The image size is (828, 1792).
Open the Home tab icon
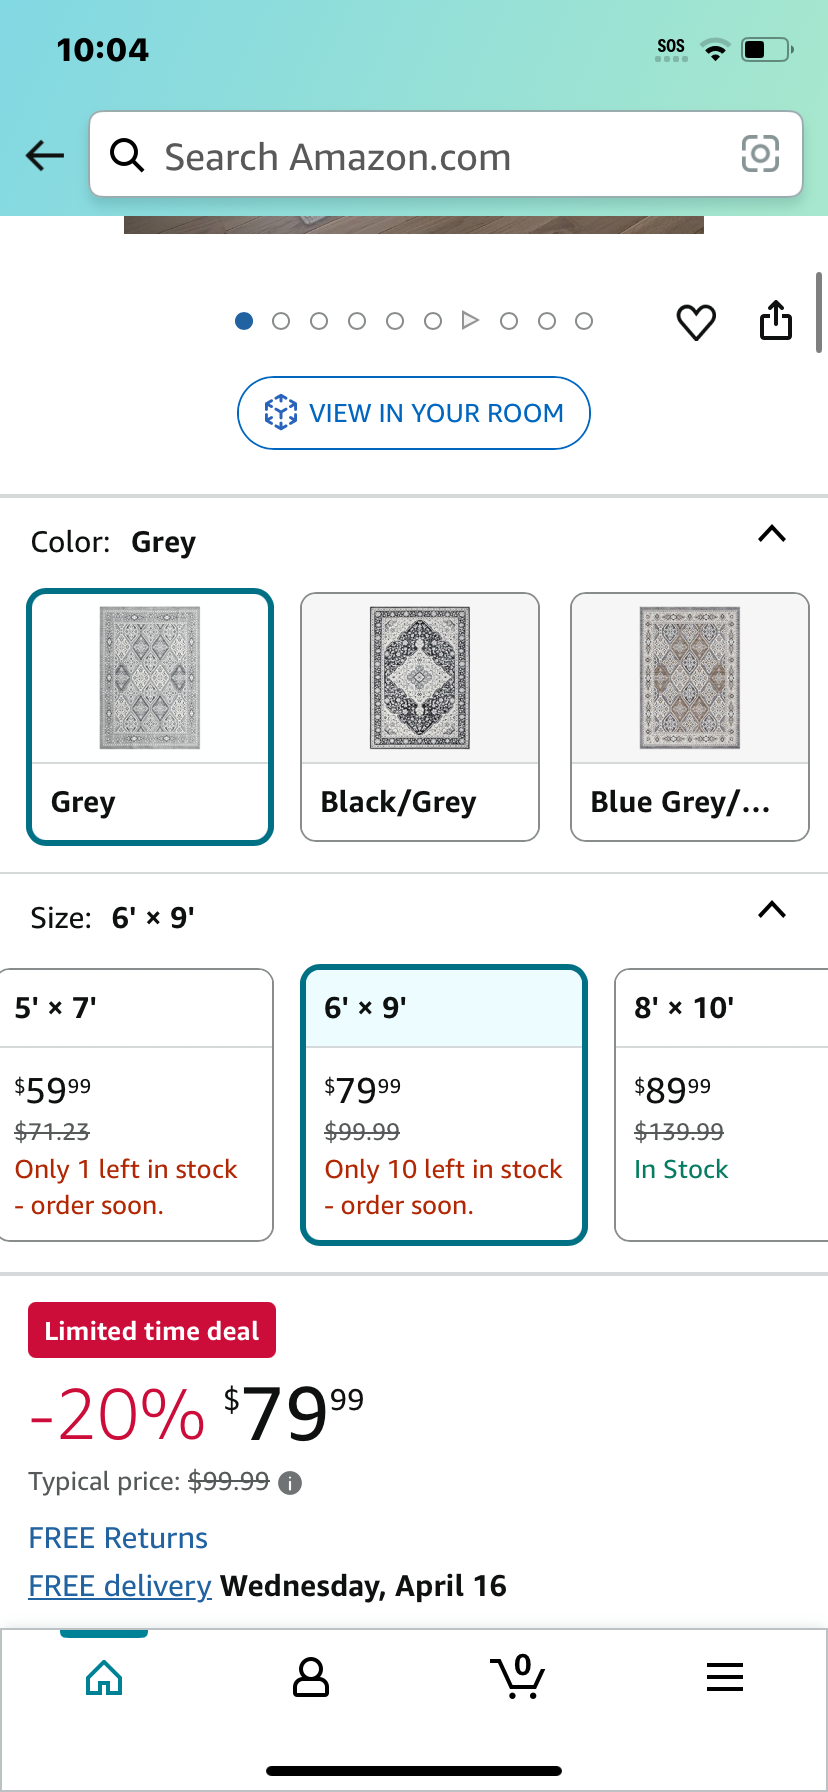[104, 1678]
